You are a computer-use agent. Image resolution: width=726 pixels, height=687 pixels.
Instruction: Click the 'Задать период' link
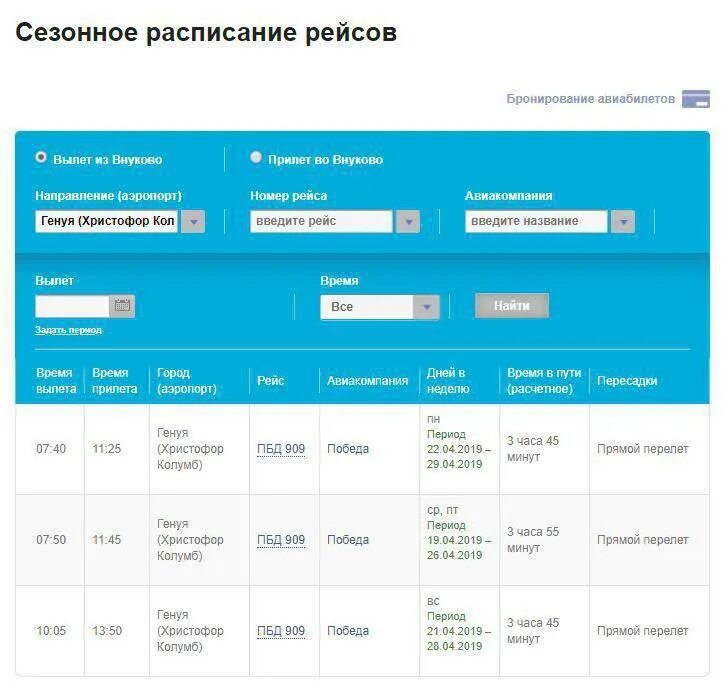click(69, 330)
